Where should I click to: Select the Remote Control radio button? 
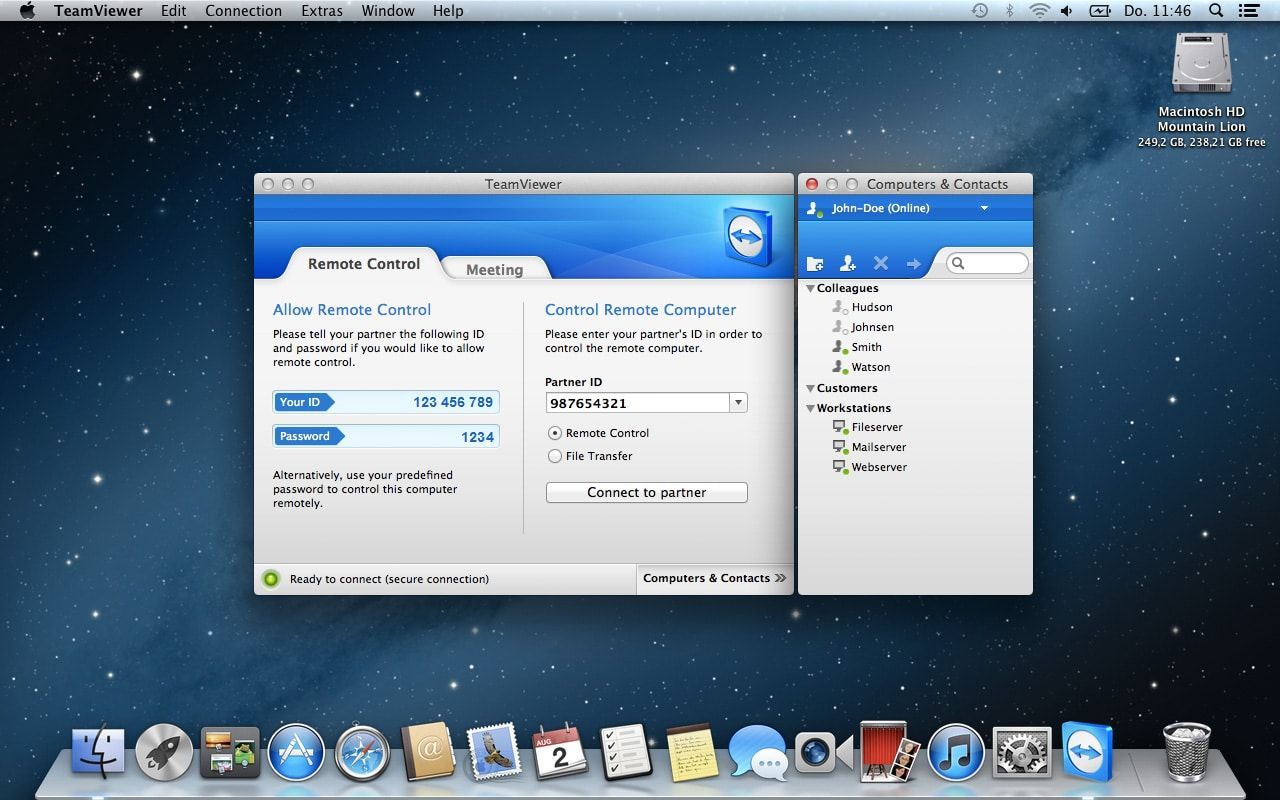tap(555, 433)
